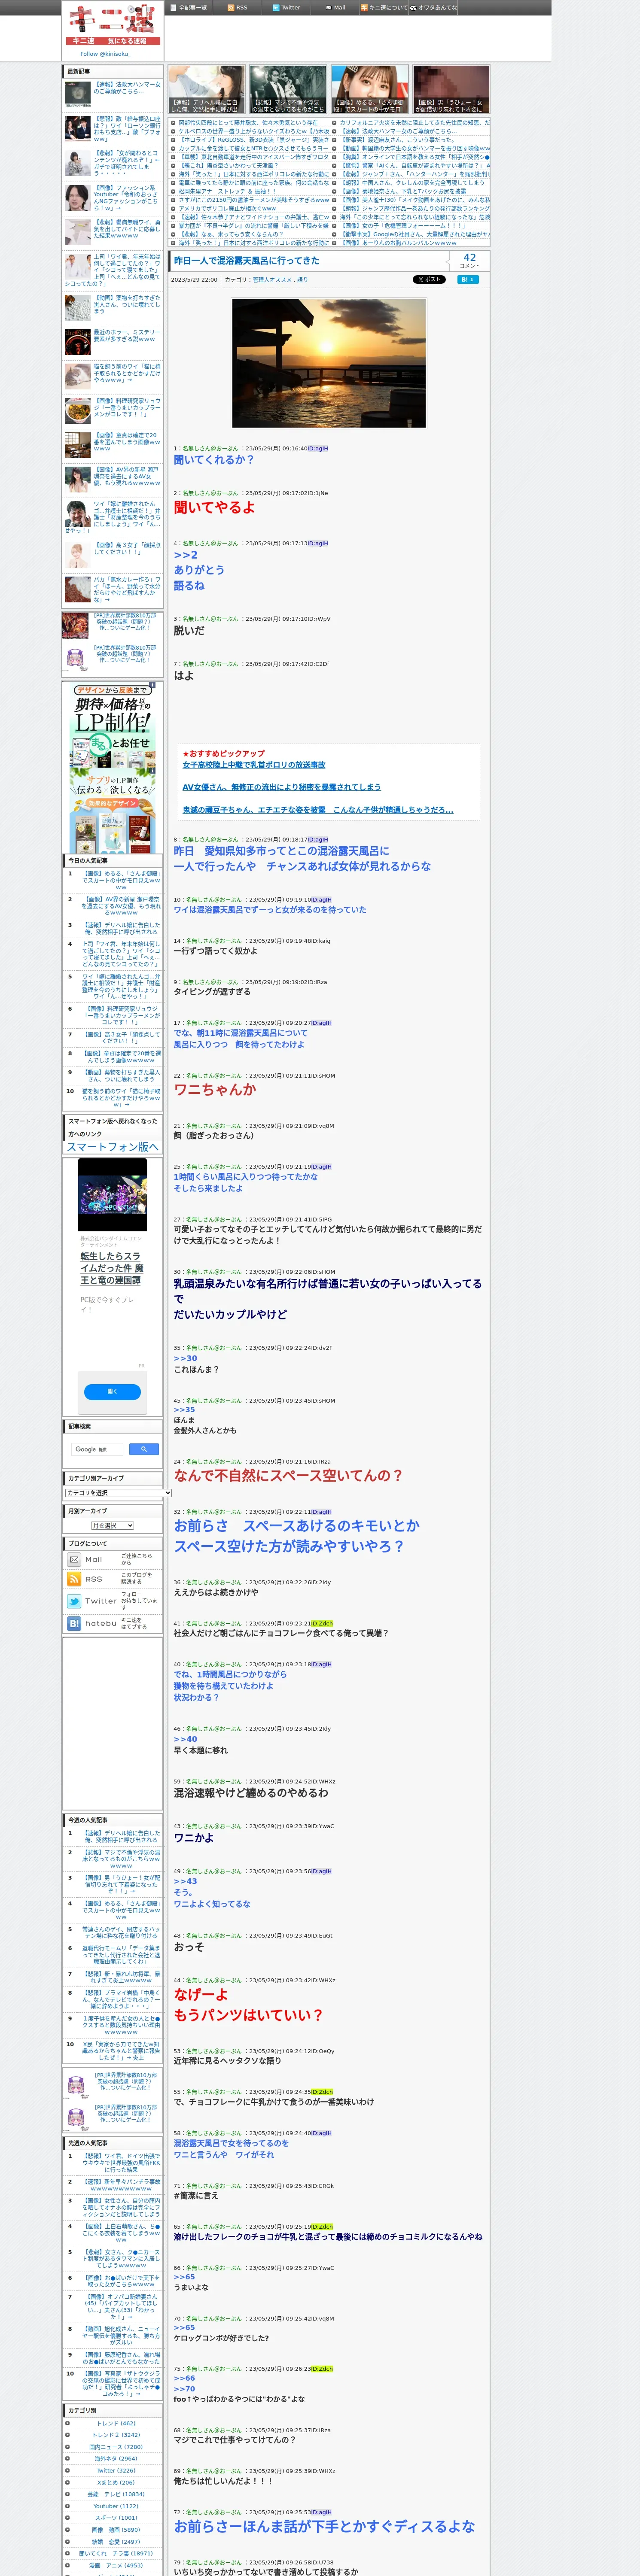The height and width of the screenshot is (2576, 640).
Task: Click the スマートフォン版へ link
Action: pos(112,1147)
